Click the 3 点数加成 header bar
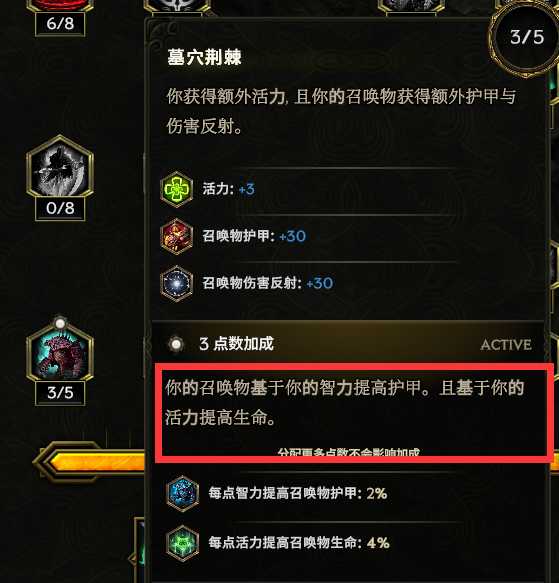The height and width of the screenshot is (583, 559). 348,344
